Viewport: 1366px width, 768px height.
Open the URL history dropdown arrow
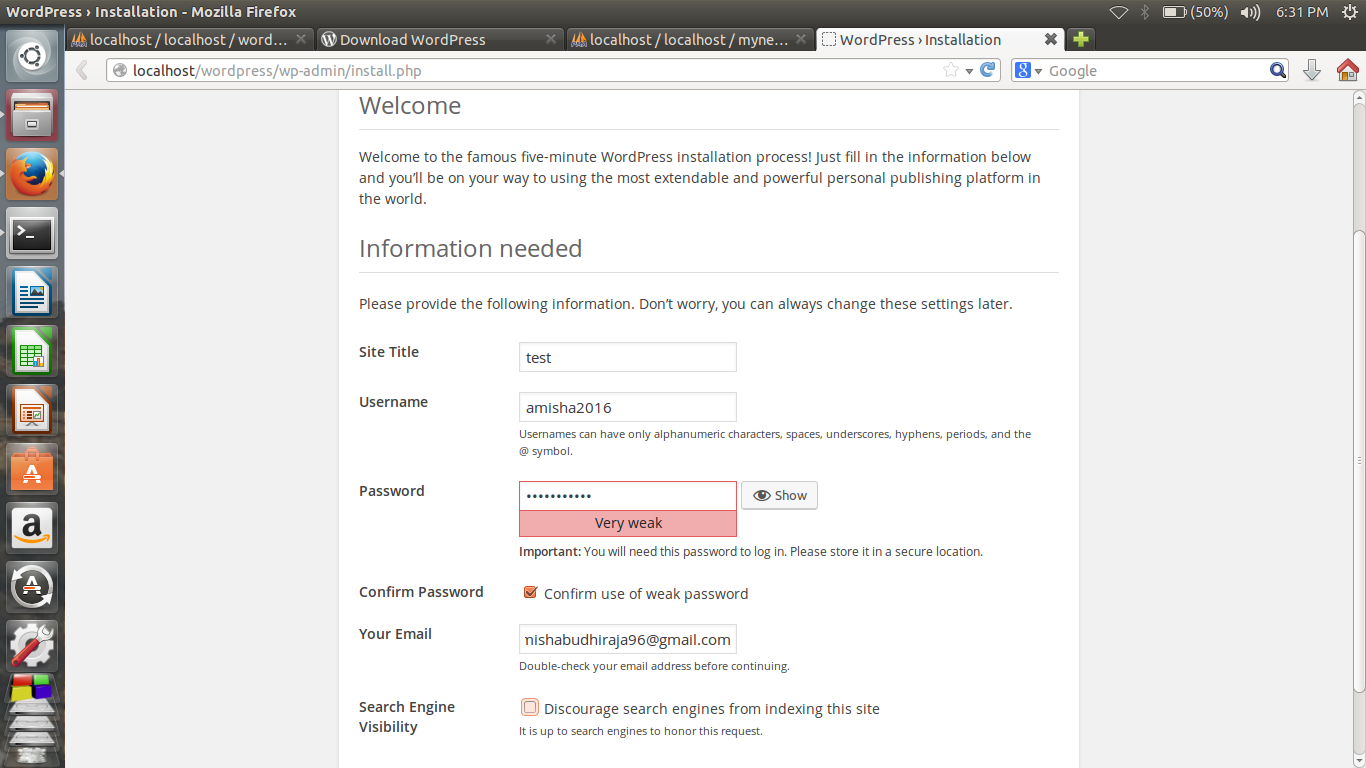pyautogui.click(x=969, y=71)
